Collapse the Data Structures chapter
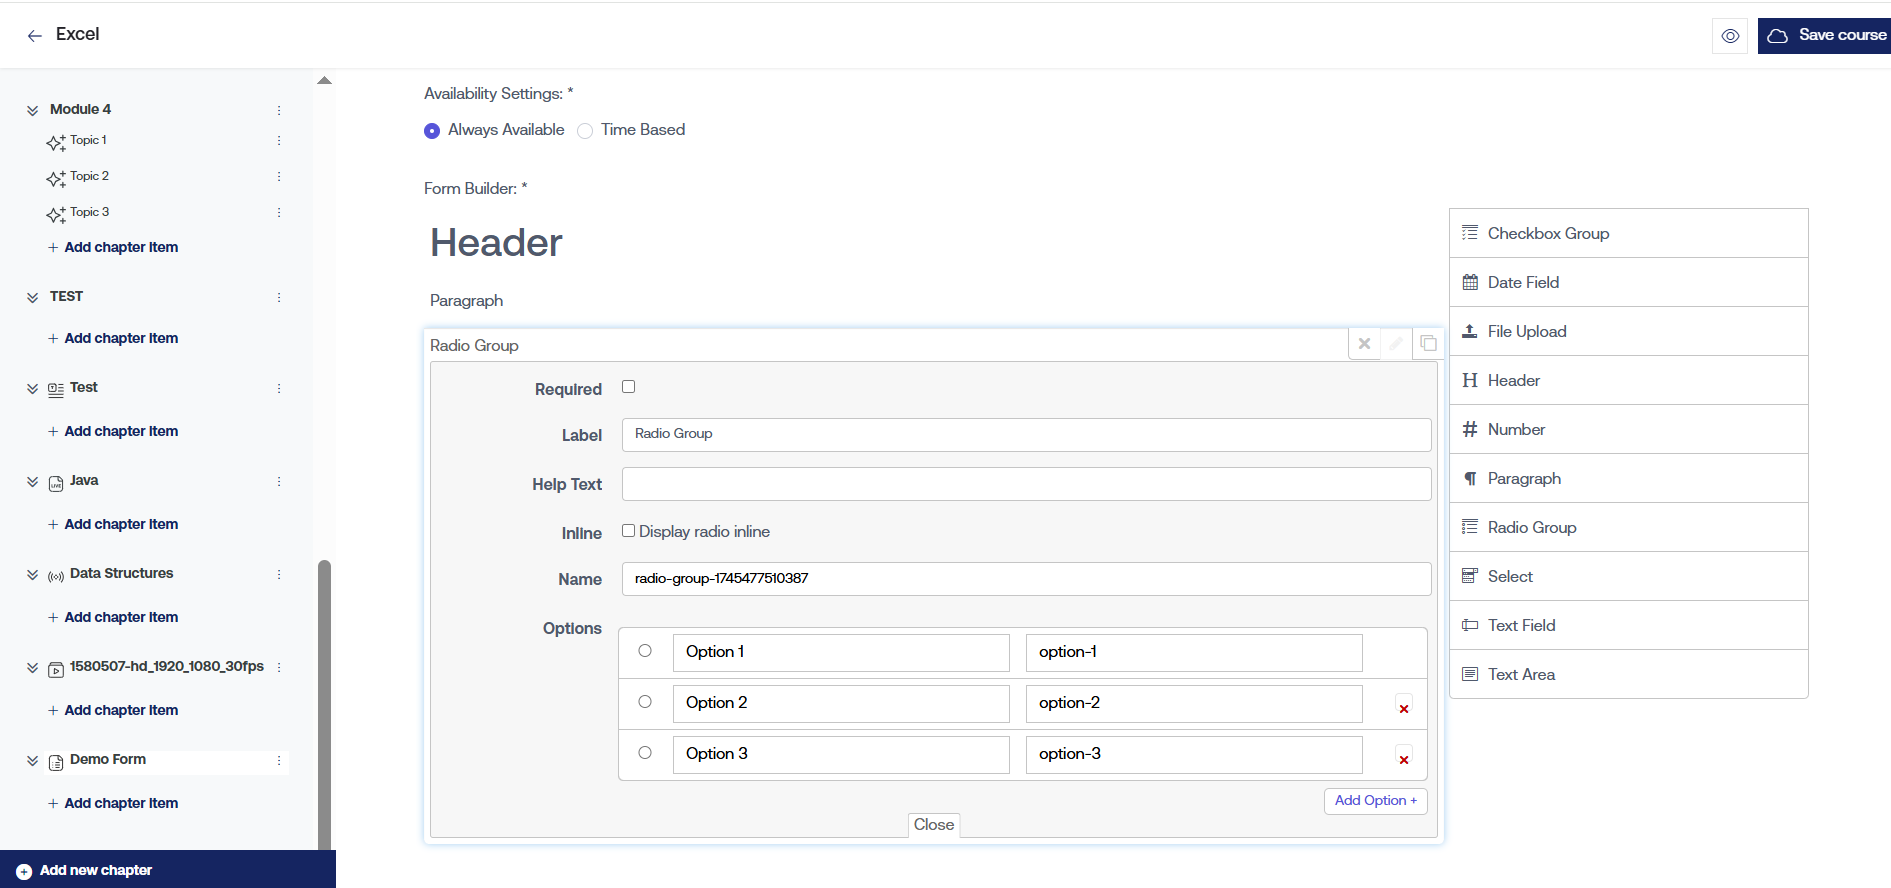Screen dimensions: 1891x888 [32, 575]
